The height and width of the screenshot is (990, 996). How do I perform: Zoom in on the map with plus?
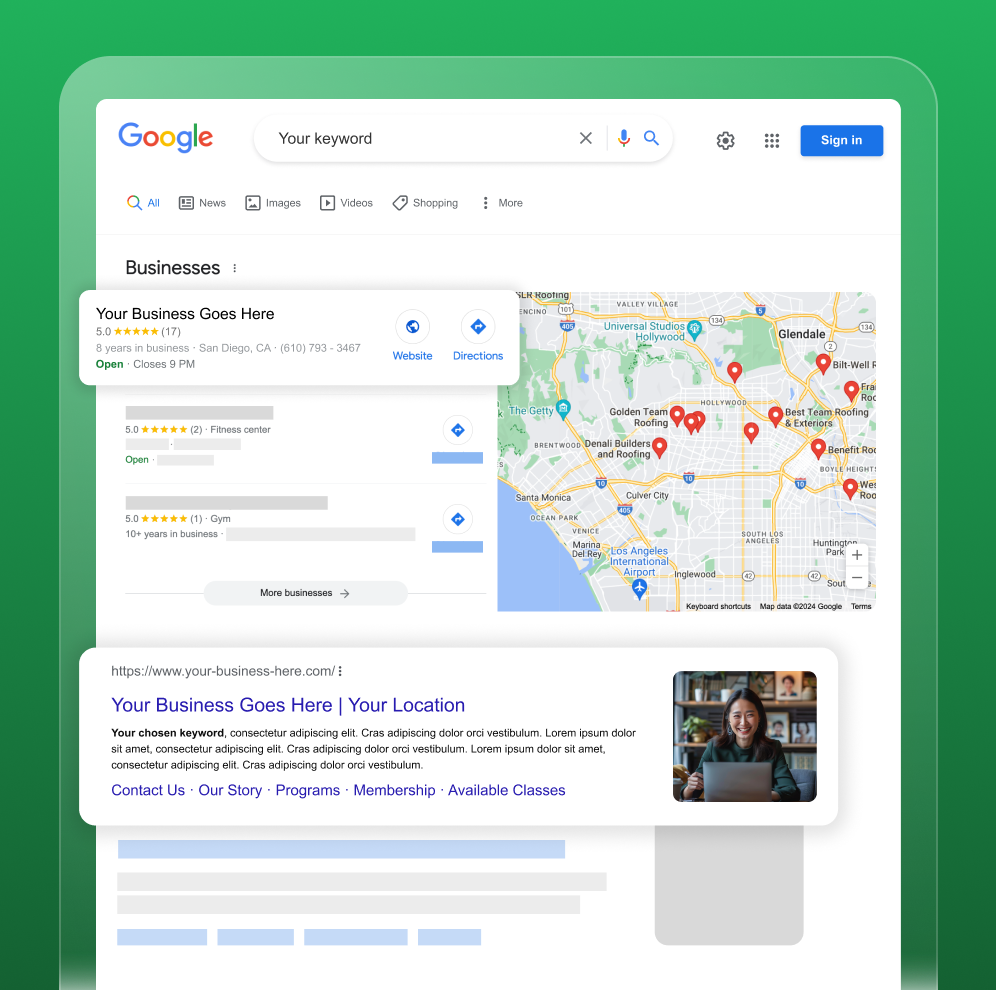pyautogui.click(x=857, y=555)
